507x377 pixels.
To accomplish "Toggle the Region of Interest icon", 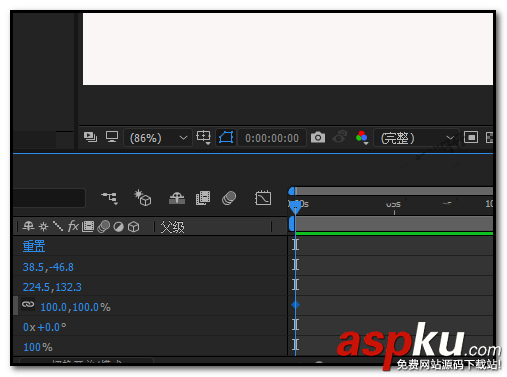I will click(471, 137).
